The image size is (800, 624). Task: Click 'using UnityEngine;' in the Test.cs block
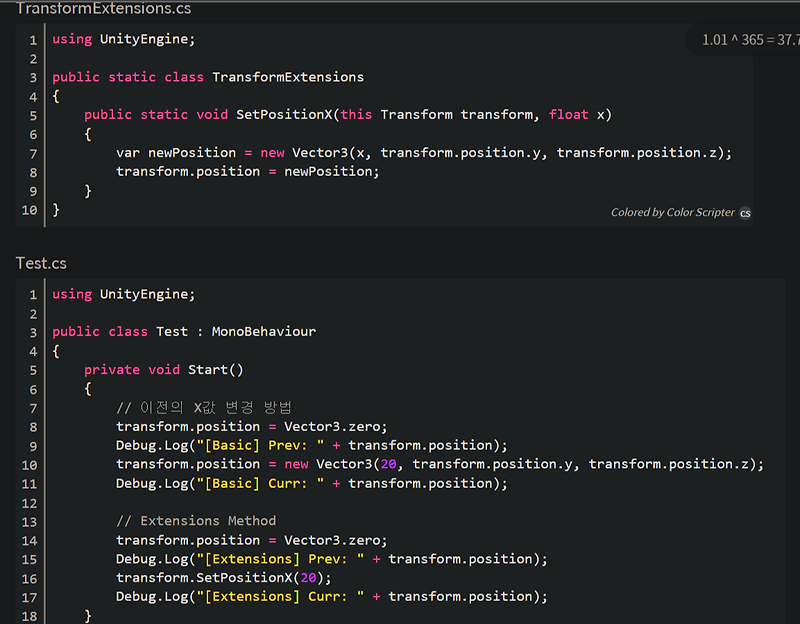pos(123,294)
